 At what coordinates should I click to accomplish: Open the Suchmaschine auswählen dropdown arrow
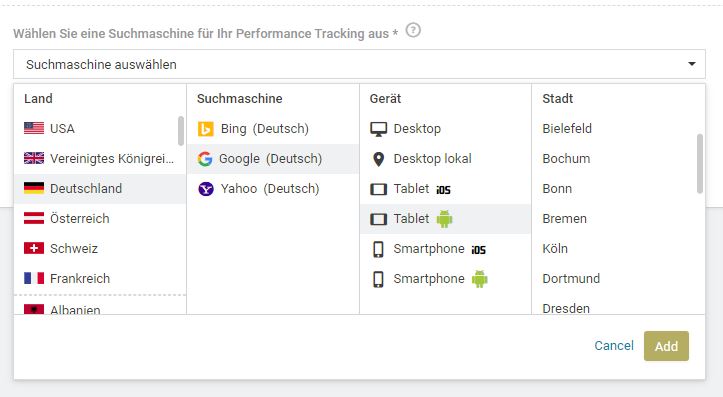(692, 64)
